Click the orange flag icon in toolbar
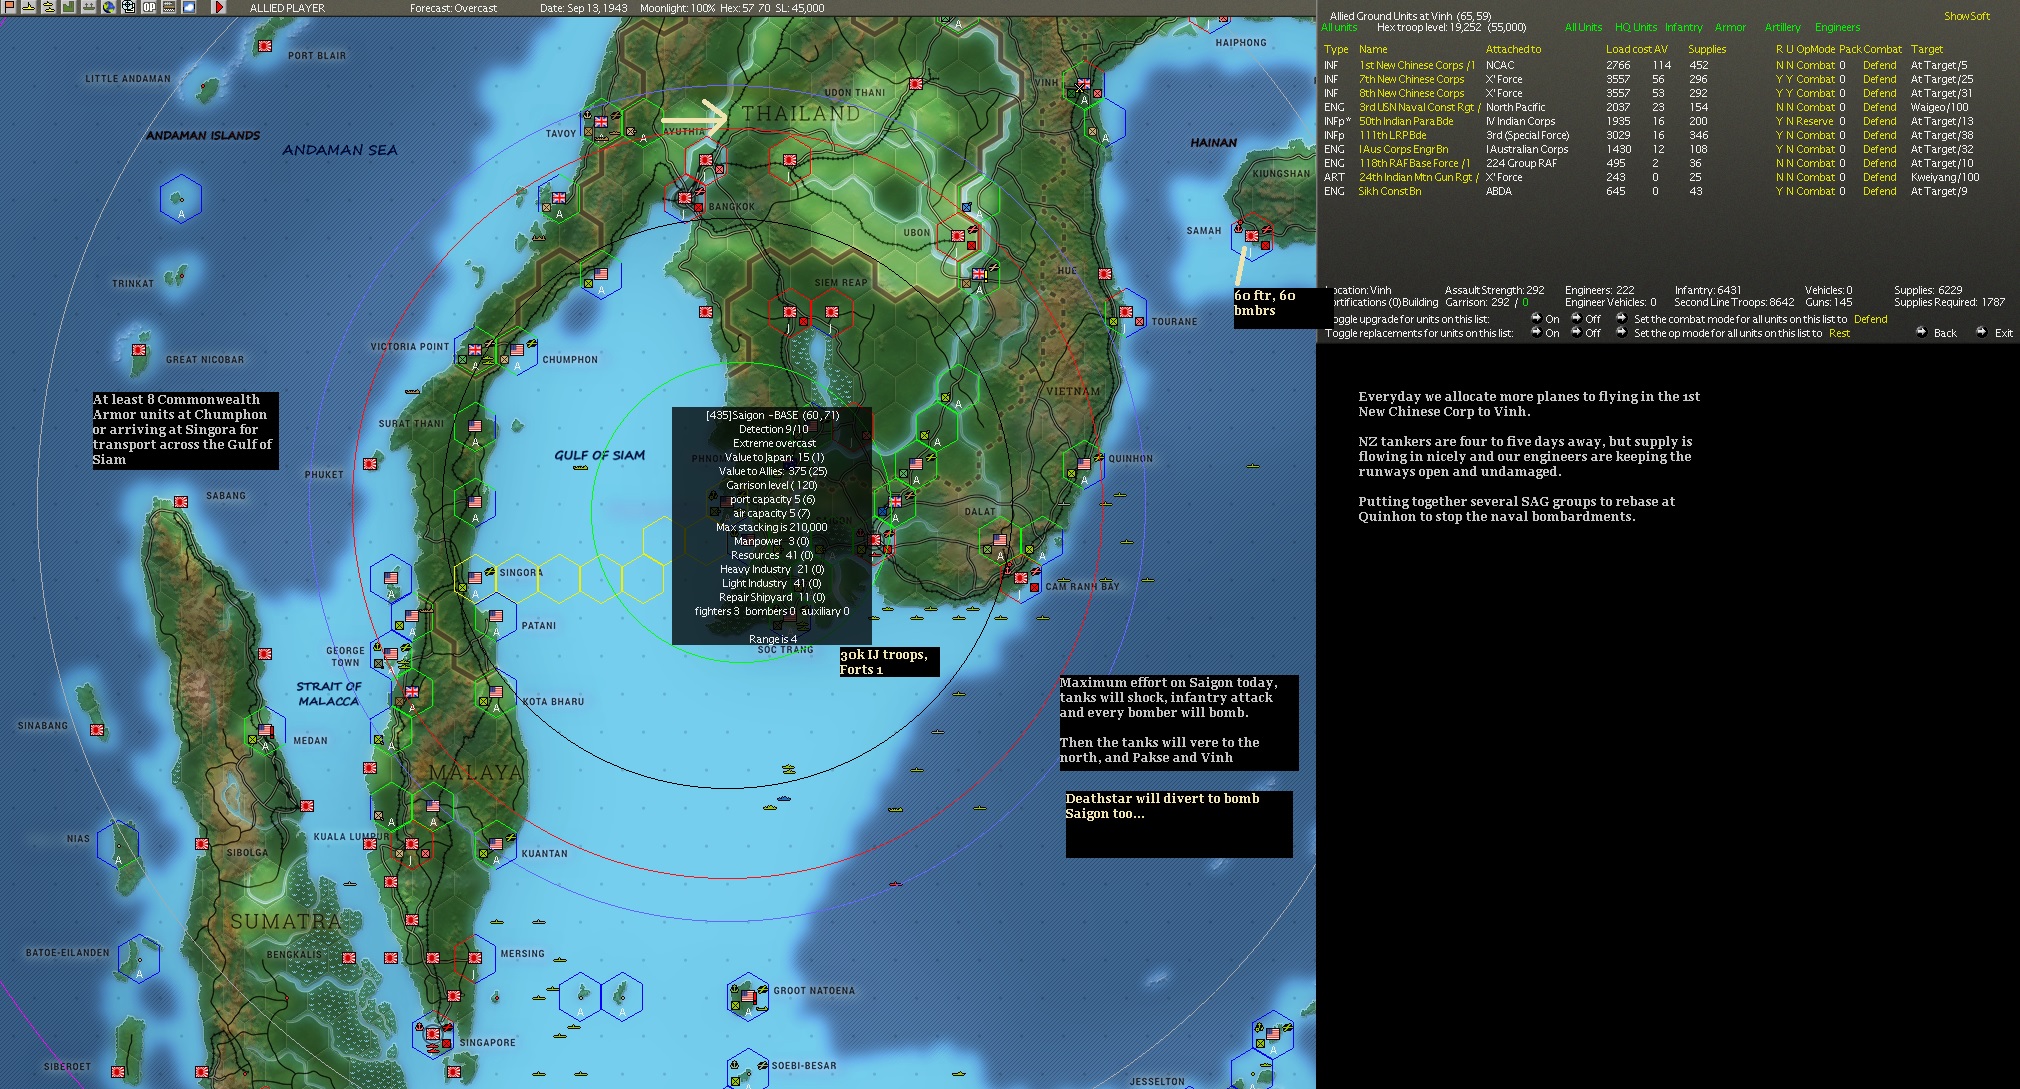Image resolution: width=2020 pixels, height=1089 pixels. pyautogui.click(x=9, y=7)
